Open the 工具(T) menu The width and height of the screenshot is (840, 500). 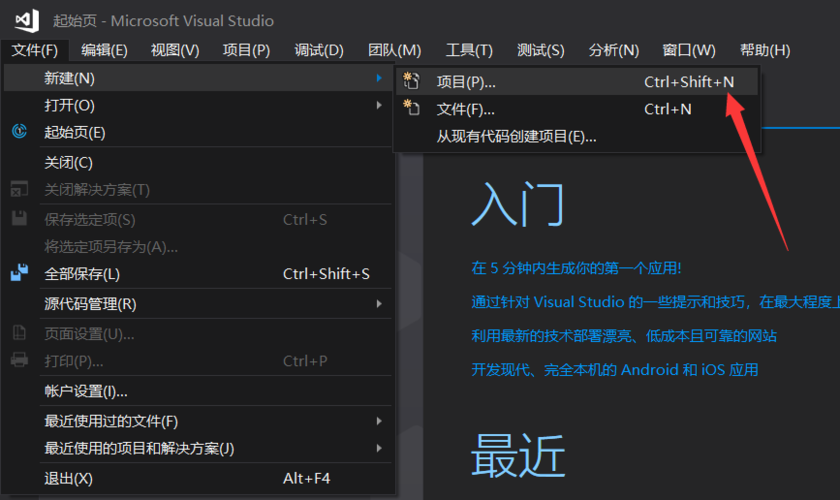coord(469,50)
